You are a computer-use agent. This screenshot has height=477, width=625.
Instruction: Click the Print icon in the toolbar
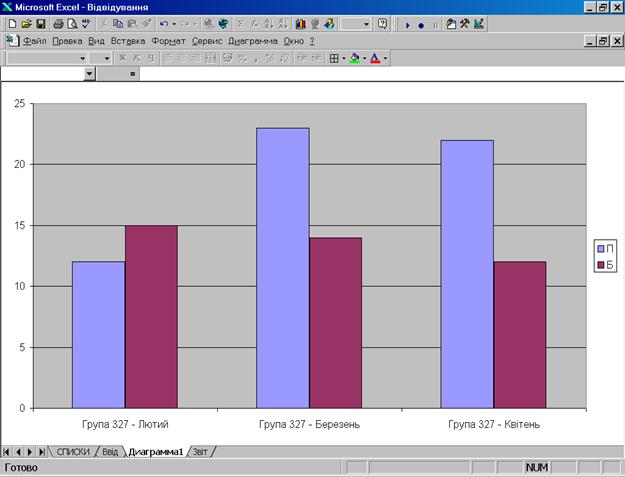click(59, 23)
